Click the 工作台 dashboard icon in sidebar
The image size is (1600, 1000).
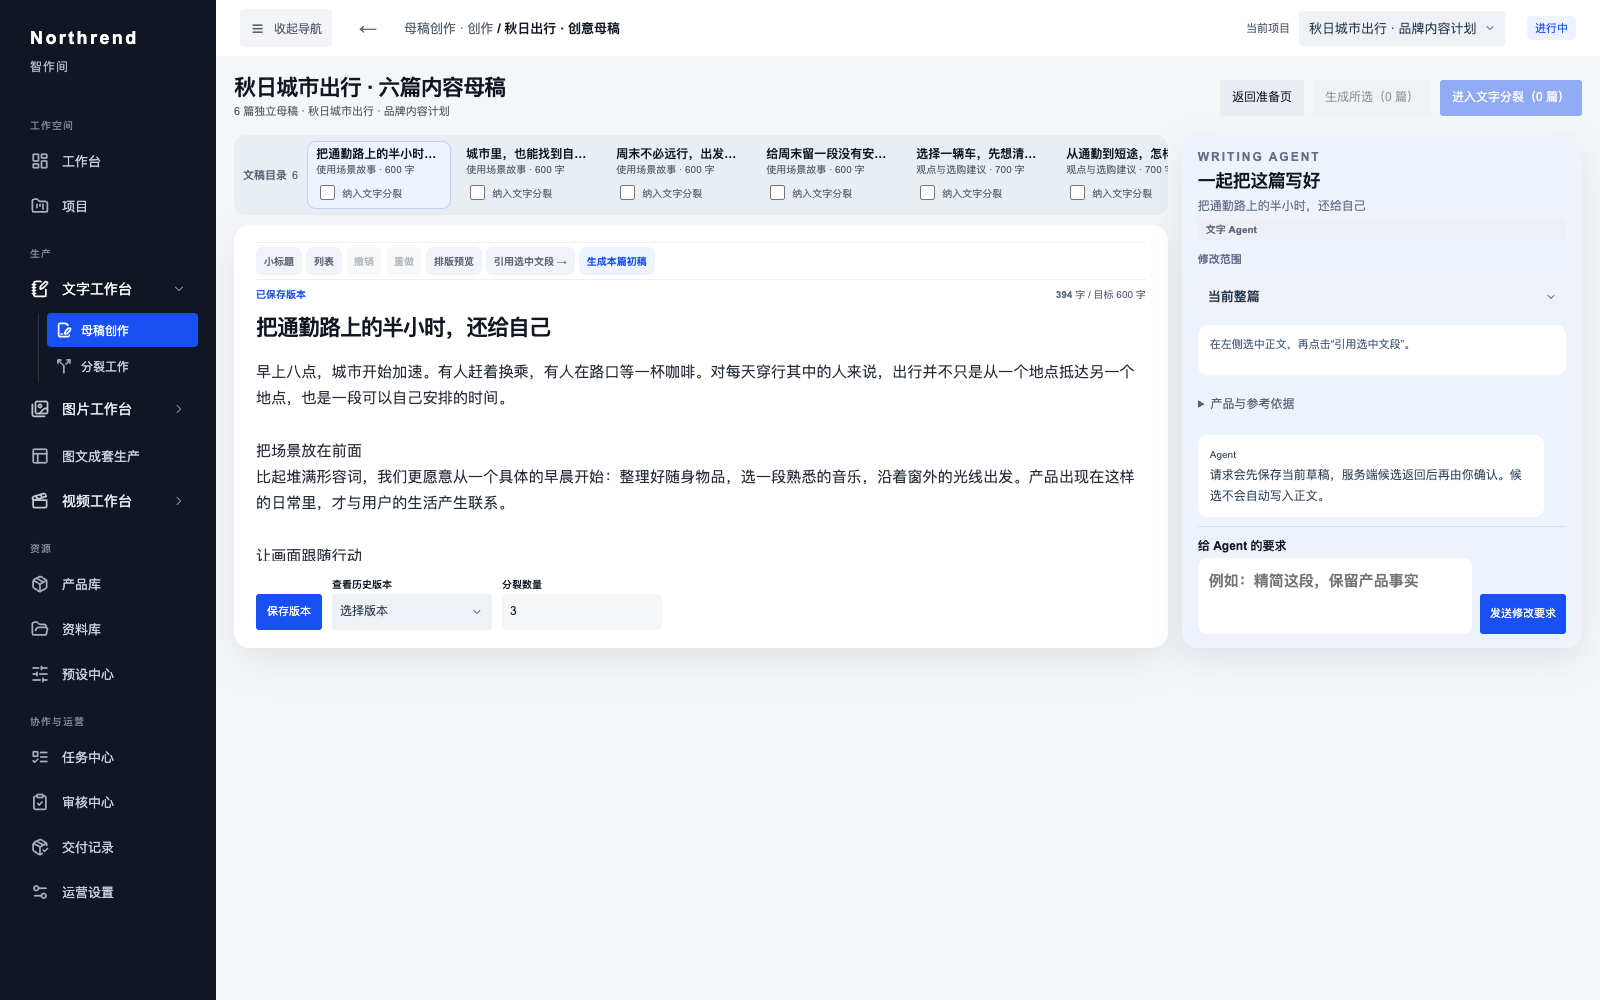(x=40, y=161)
